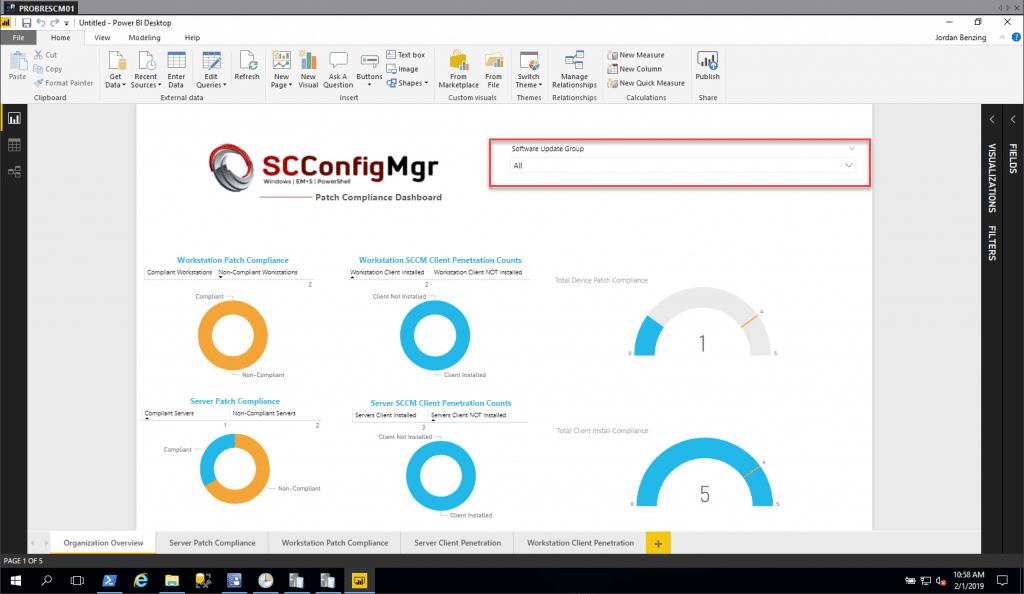1024x594 pixels.
Task: Open the Server Patch Compliance page
Action: point(211,542)
